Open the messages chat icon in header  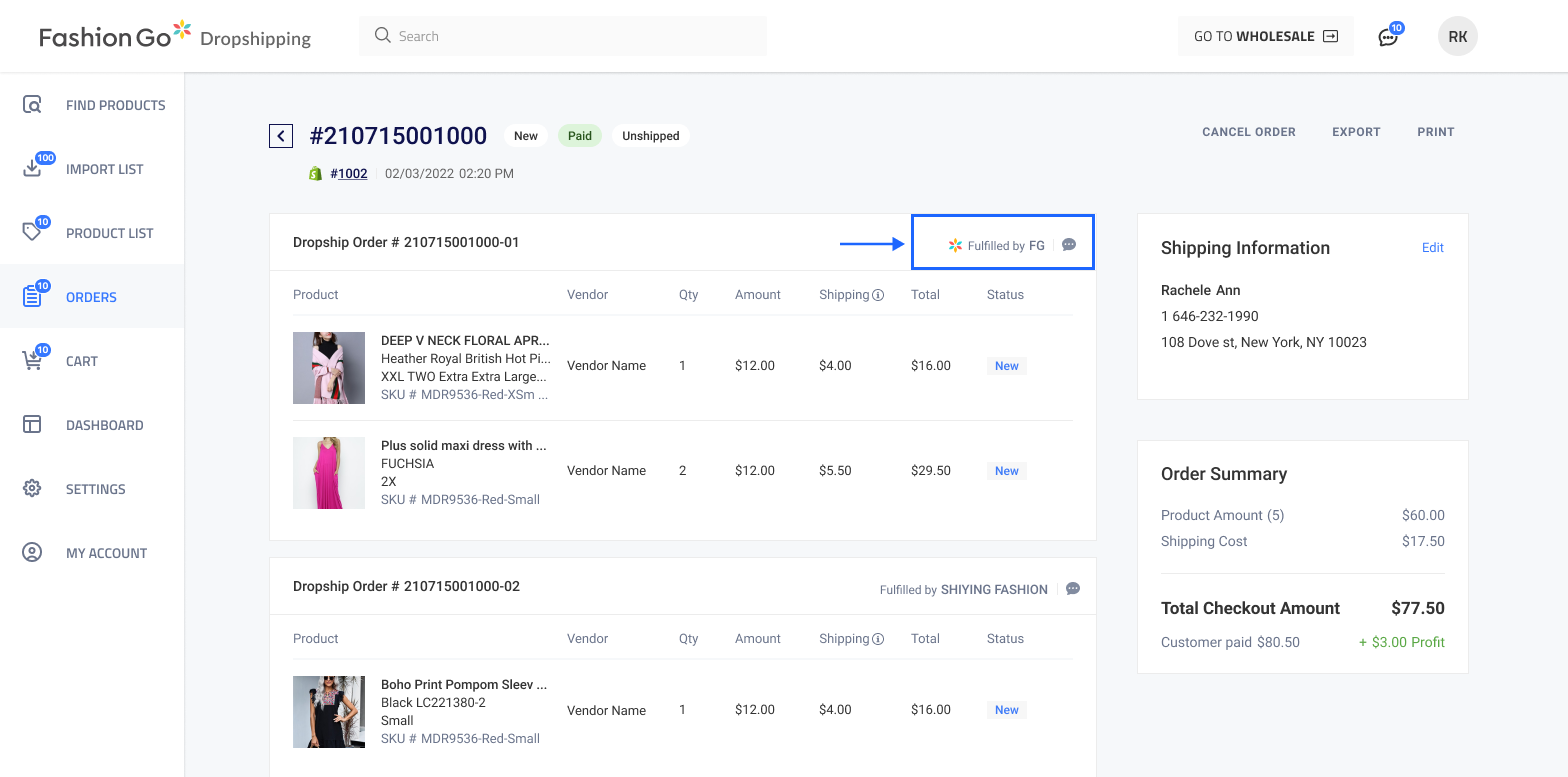tap(1387, 37)
